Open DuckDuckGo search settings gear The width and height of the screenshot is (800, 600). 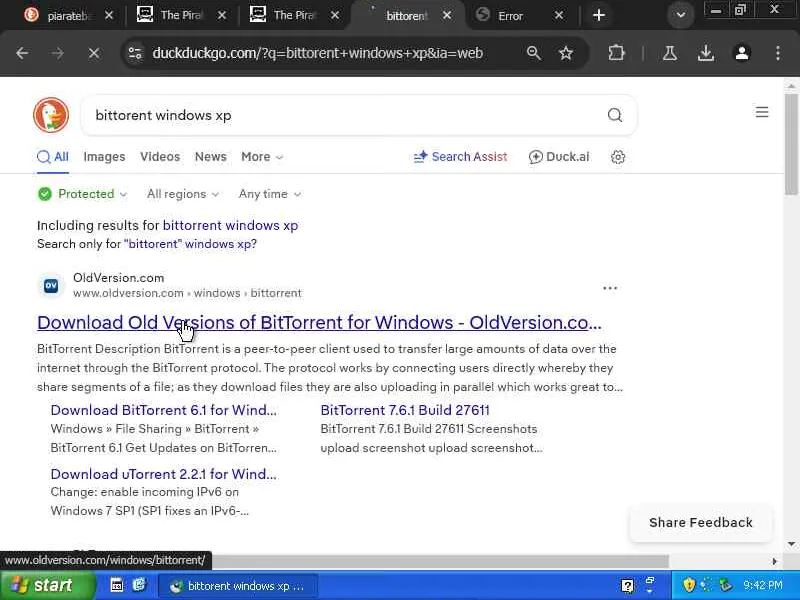[618, 157]
